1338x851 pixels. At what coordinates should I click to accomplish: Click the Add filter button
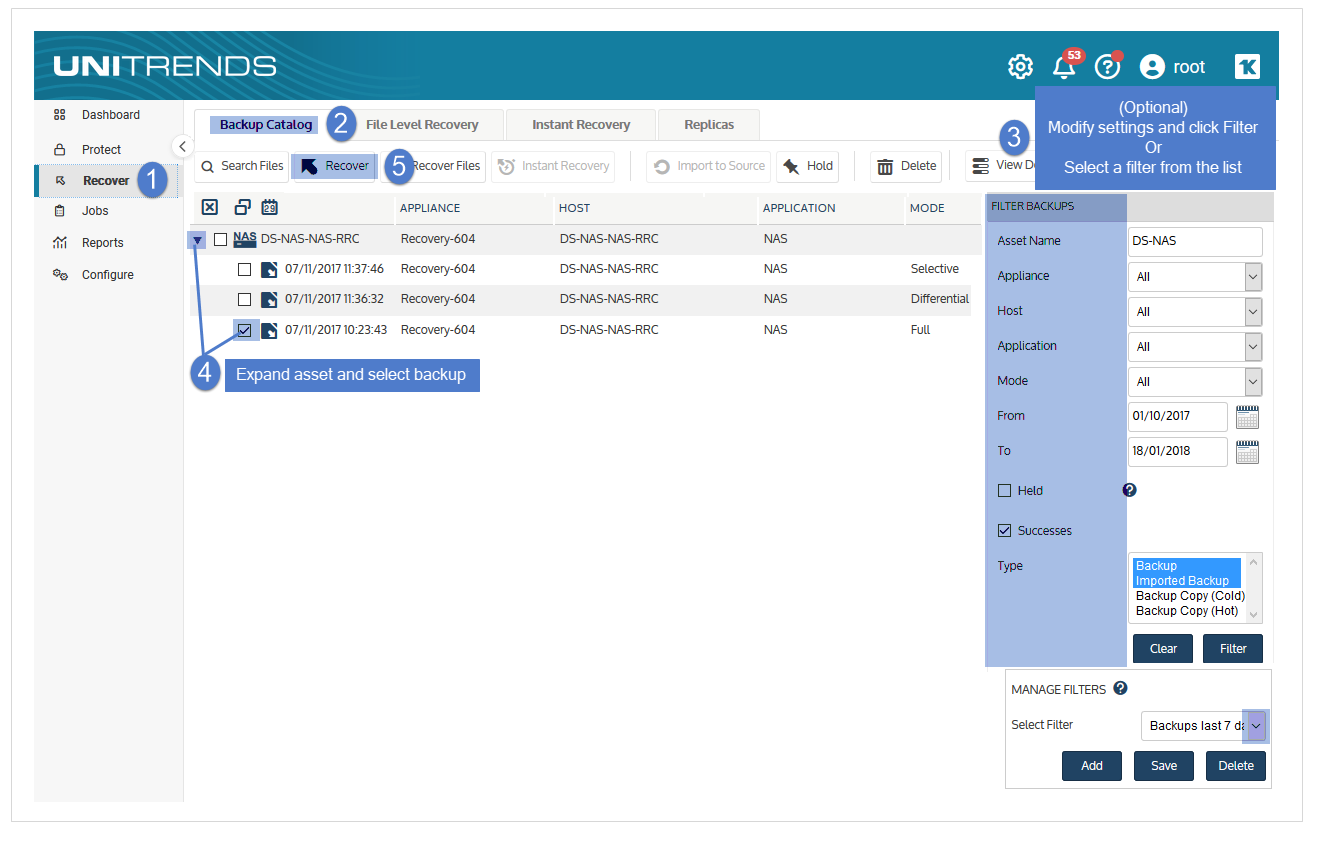(1092, 766)
